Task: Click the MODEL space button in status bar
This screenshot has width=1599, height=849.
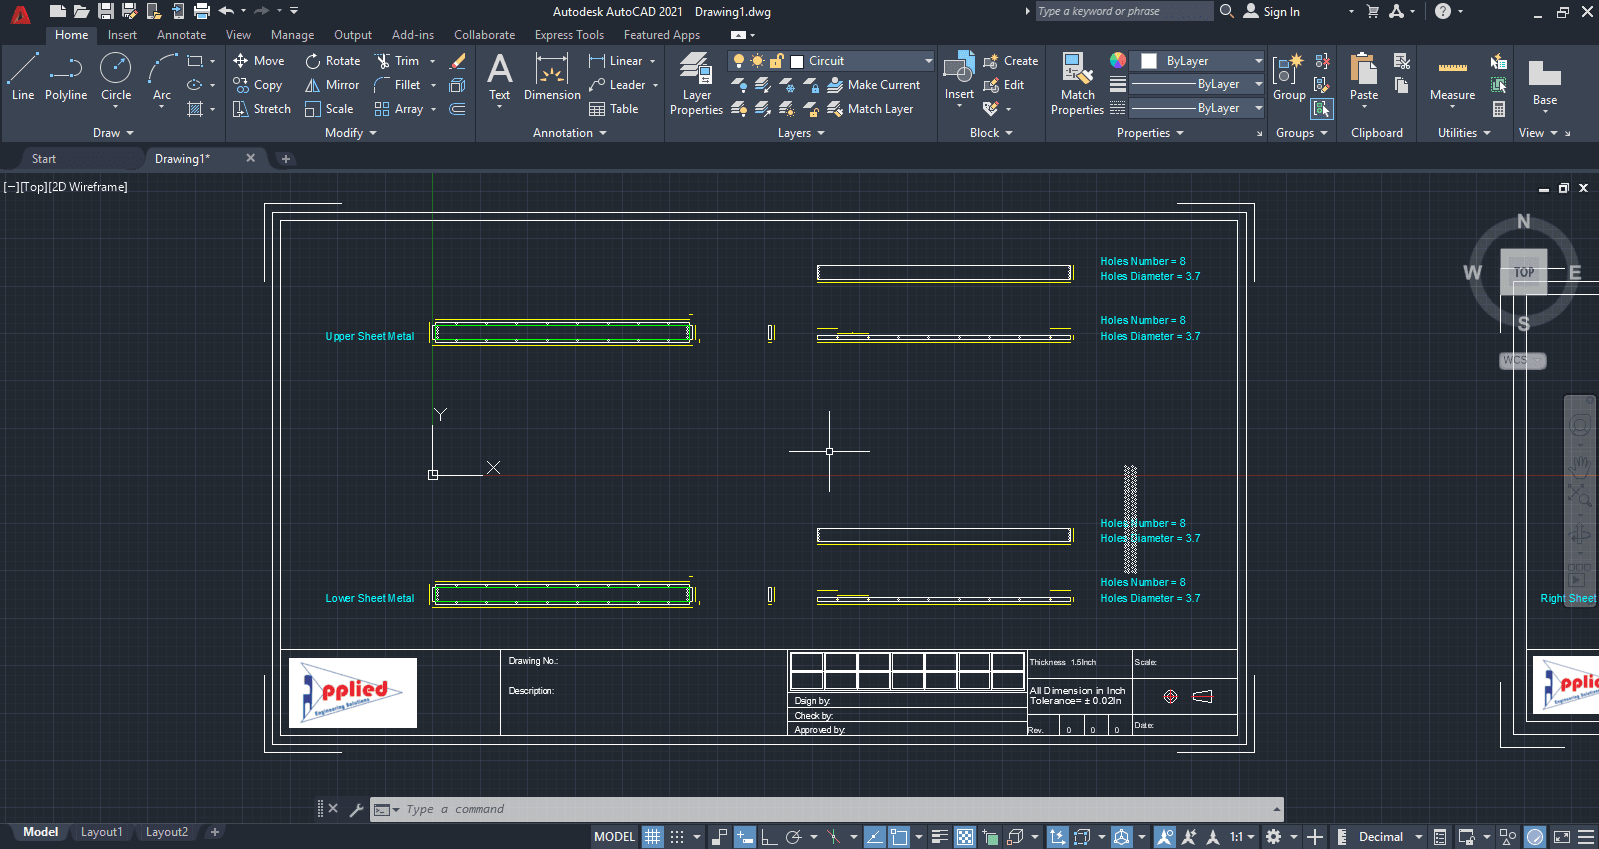Action: (x=614, y=837)
